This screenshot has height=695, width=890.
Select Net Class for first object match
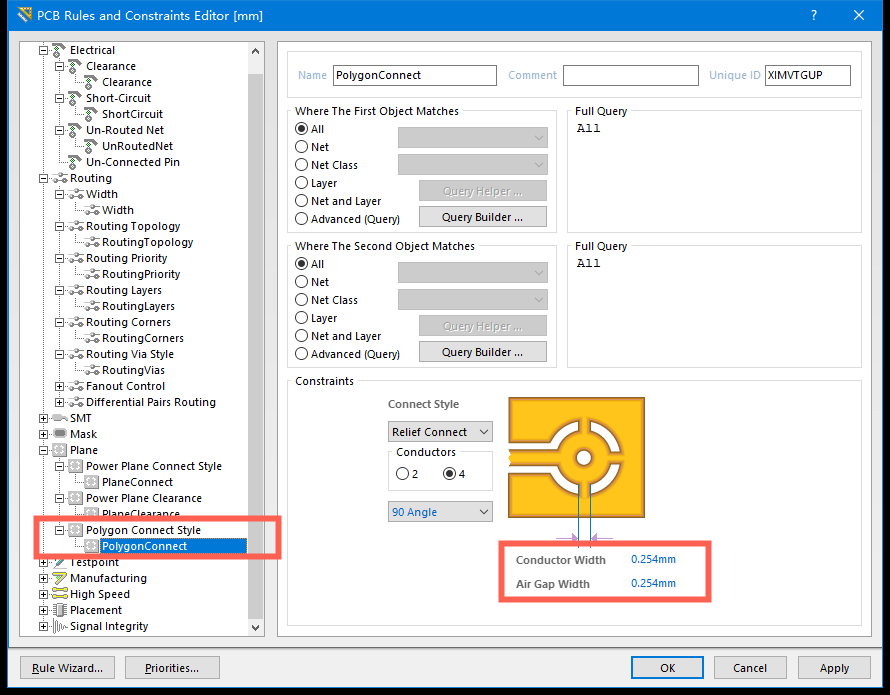tap(302, 165)
